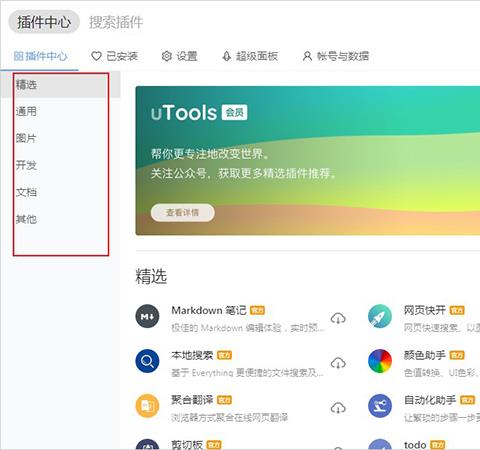
Task: Open the 本地搜索 plugin title
Action: [x=192, y=355]
